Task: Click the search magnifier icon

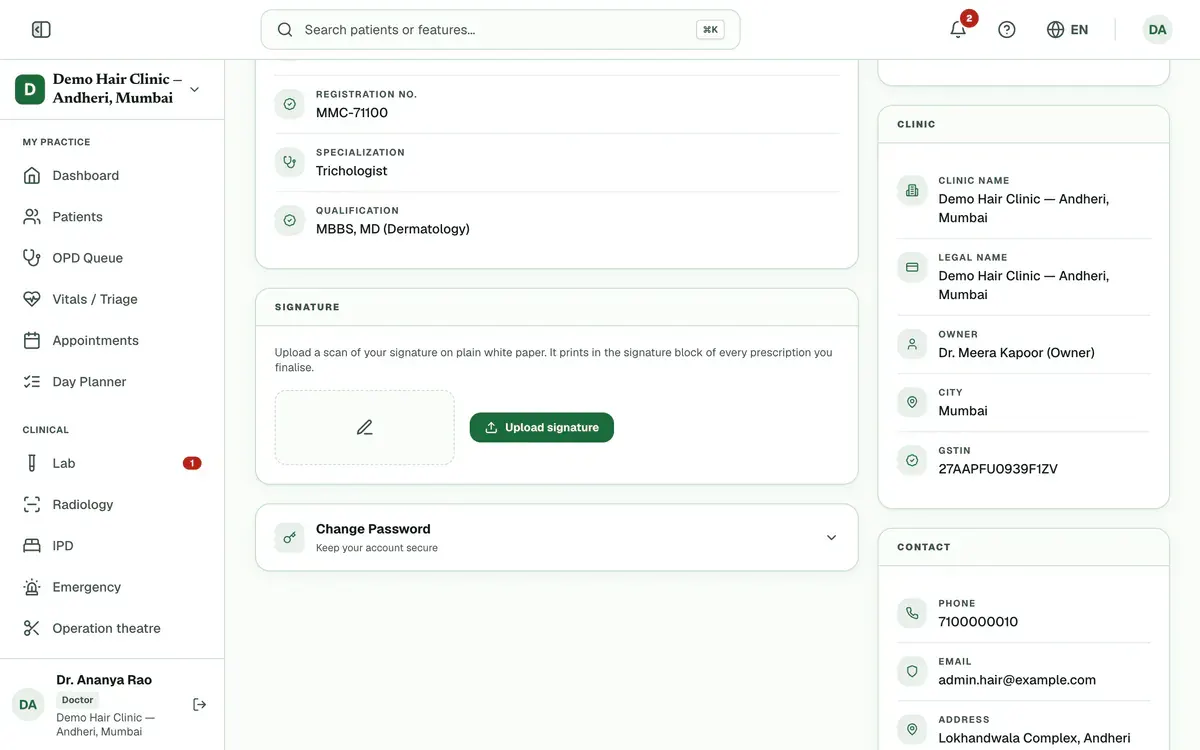Action: 285,30
